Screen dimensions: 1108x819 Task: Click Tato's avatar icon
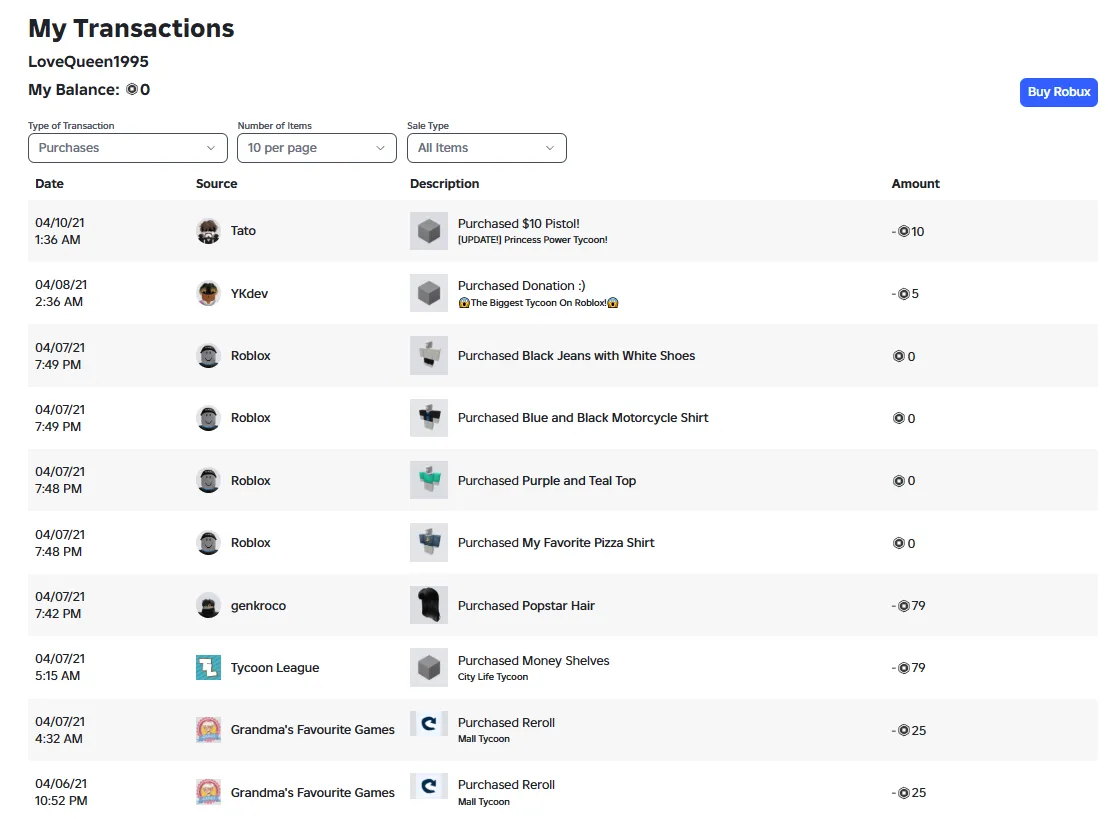point(208,231)
